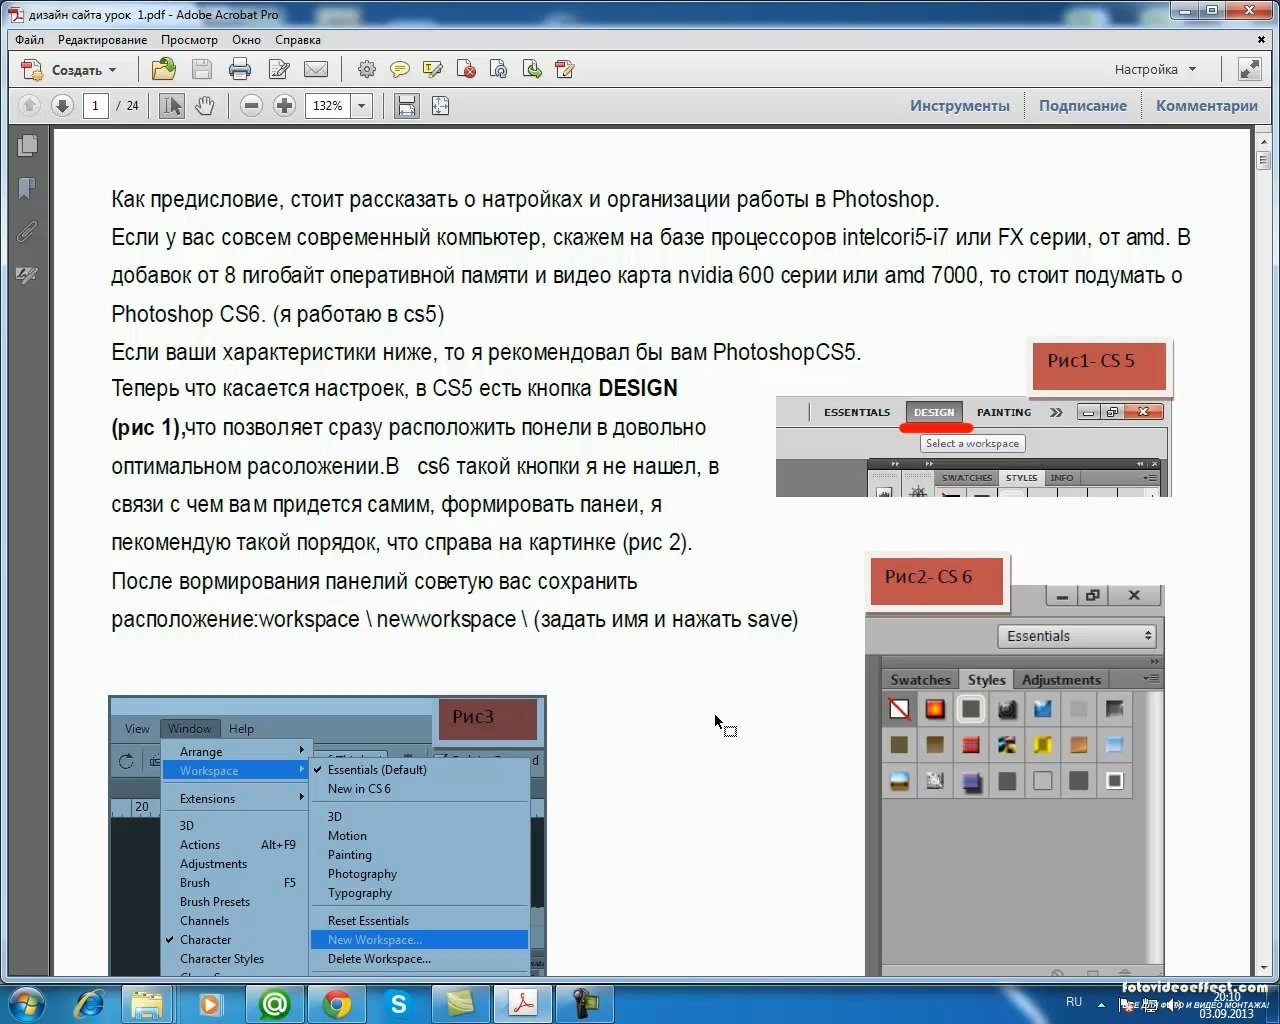
Task: Open Windows Explorer from the taskbar
Action: 148,1003
